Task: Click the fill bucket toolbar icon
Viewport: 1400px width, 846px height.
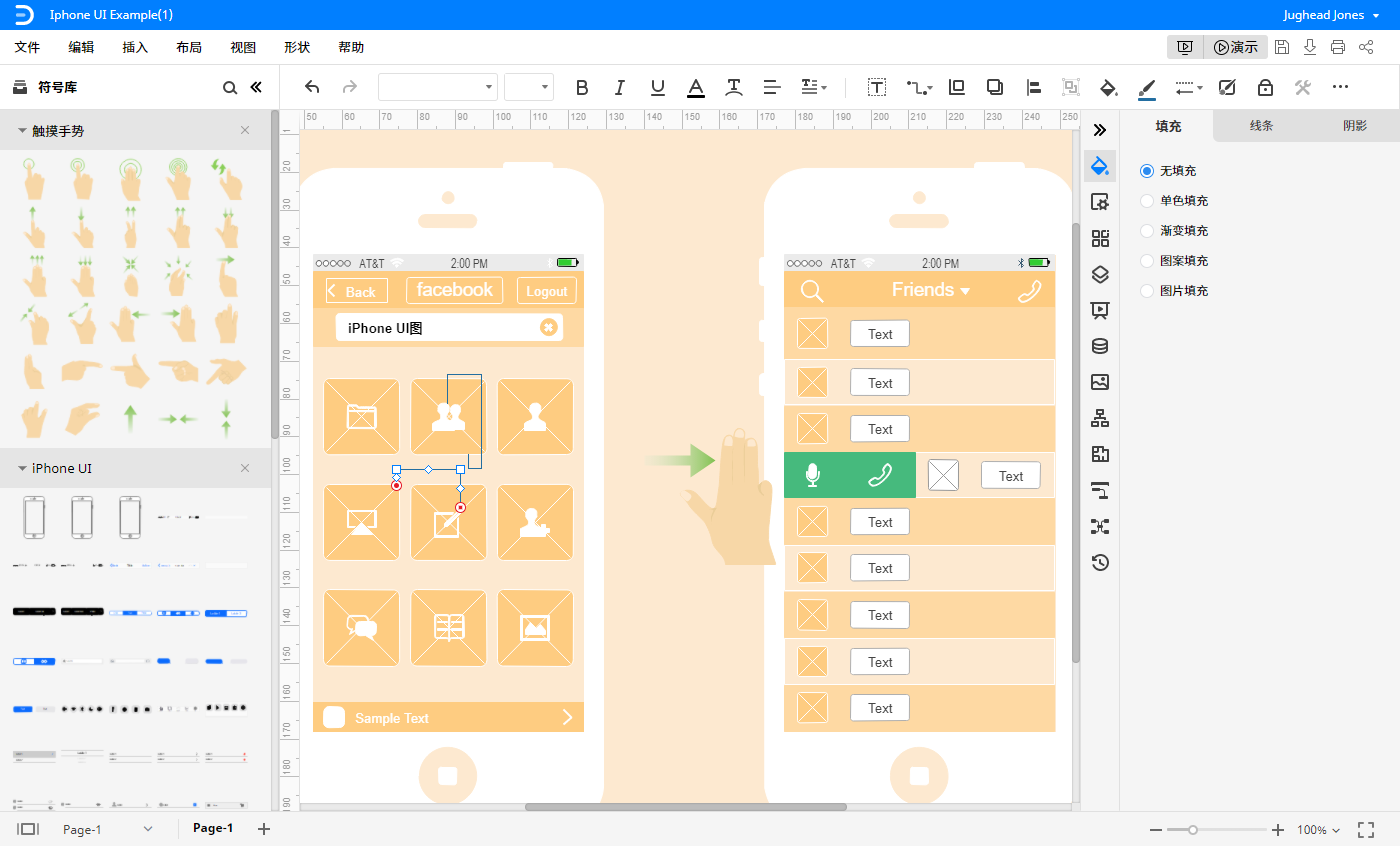Action: (x=1108, y=87)
